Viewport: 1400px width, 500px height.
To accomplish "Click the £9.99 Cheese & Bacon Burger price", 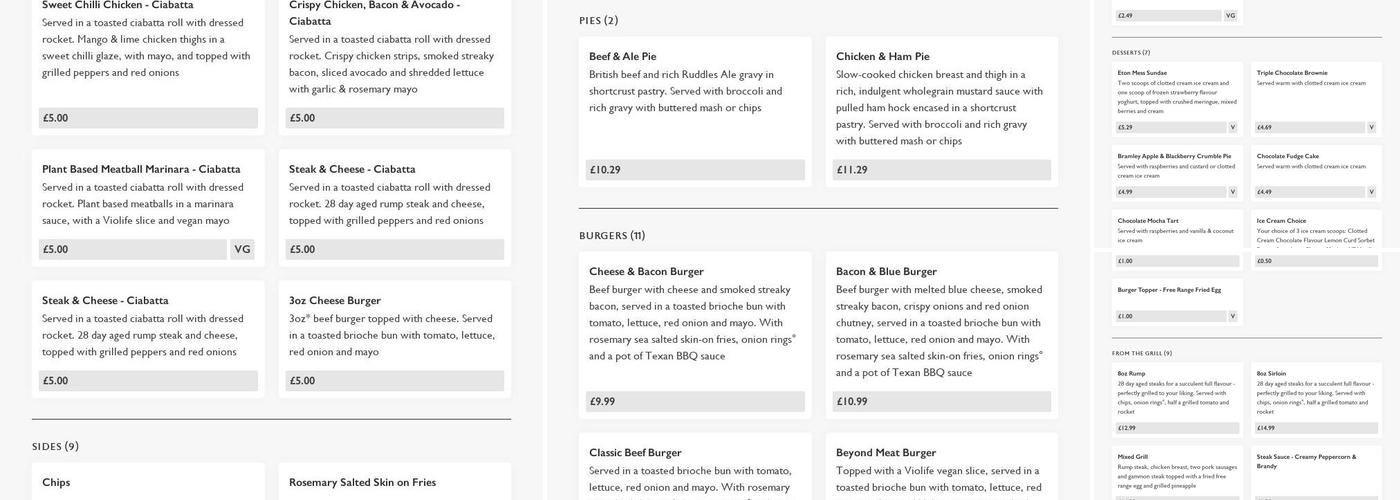I will pos(695,402).
